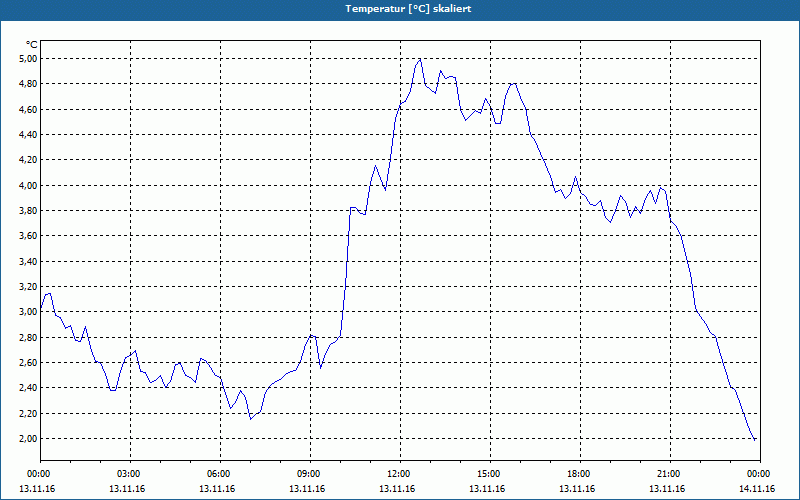The width and height of the screenshot is (800, 500).
Task: Choose the 21:00 time label
Action: pos(670,474)
